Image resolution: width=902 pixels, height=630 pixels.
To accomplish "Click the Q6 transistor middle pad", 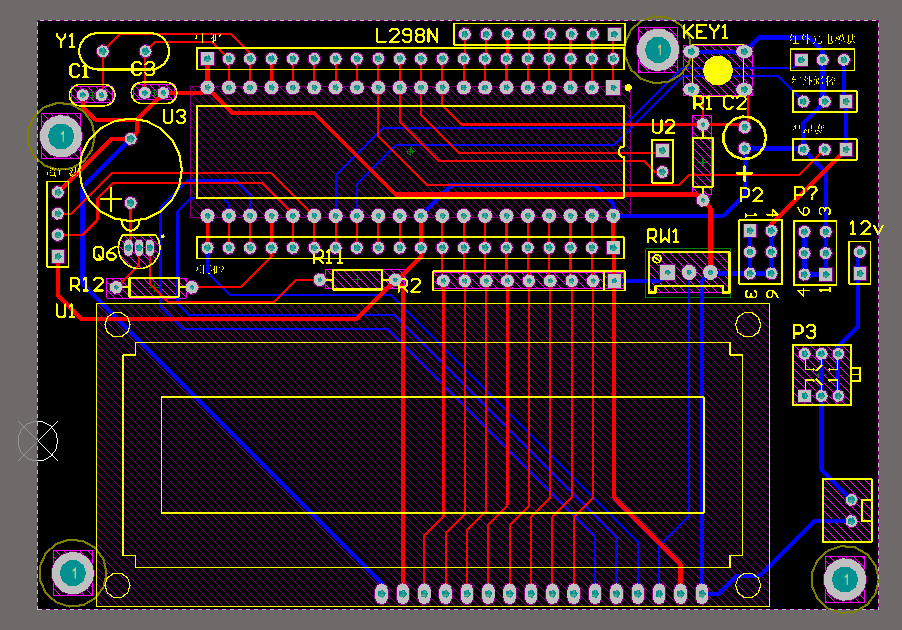I will (x=139, y=249).
